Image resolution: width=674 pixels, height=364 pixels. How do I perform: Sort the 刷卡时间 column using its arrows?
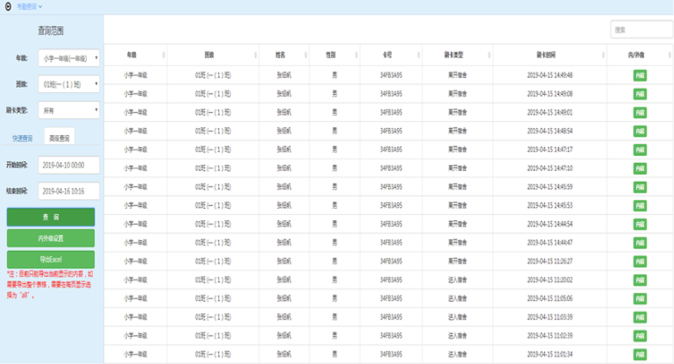tap(603, 55)
